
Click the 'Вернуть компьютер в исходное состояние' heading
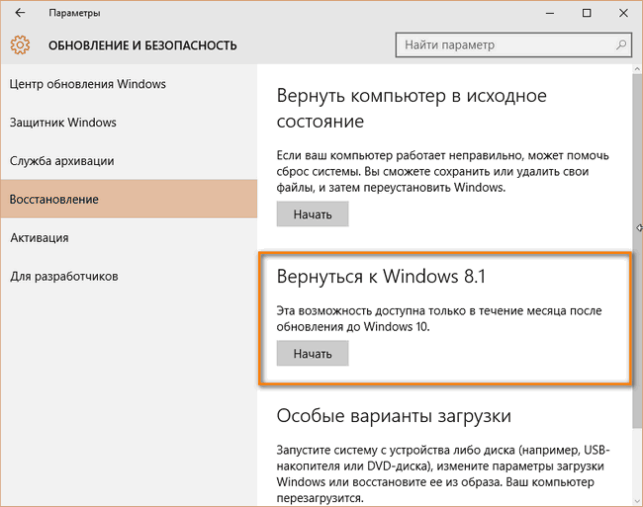[411, 108]
